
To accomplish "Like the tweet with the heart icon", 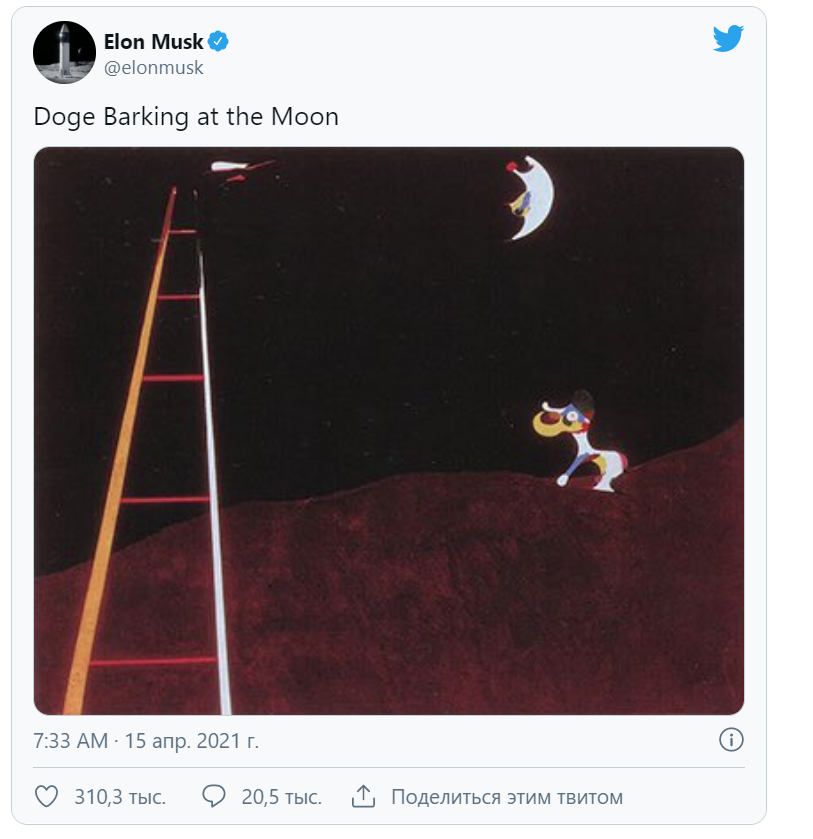I will point(46,797).
